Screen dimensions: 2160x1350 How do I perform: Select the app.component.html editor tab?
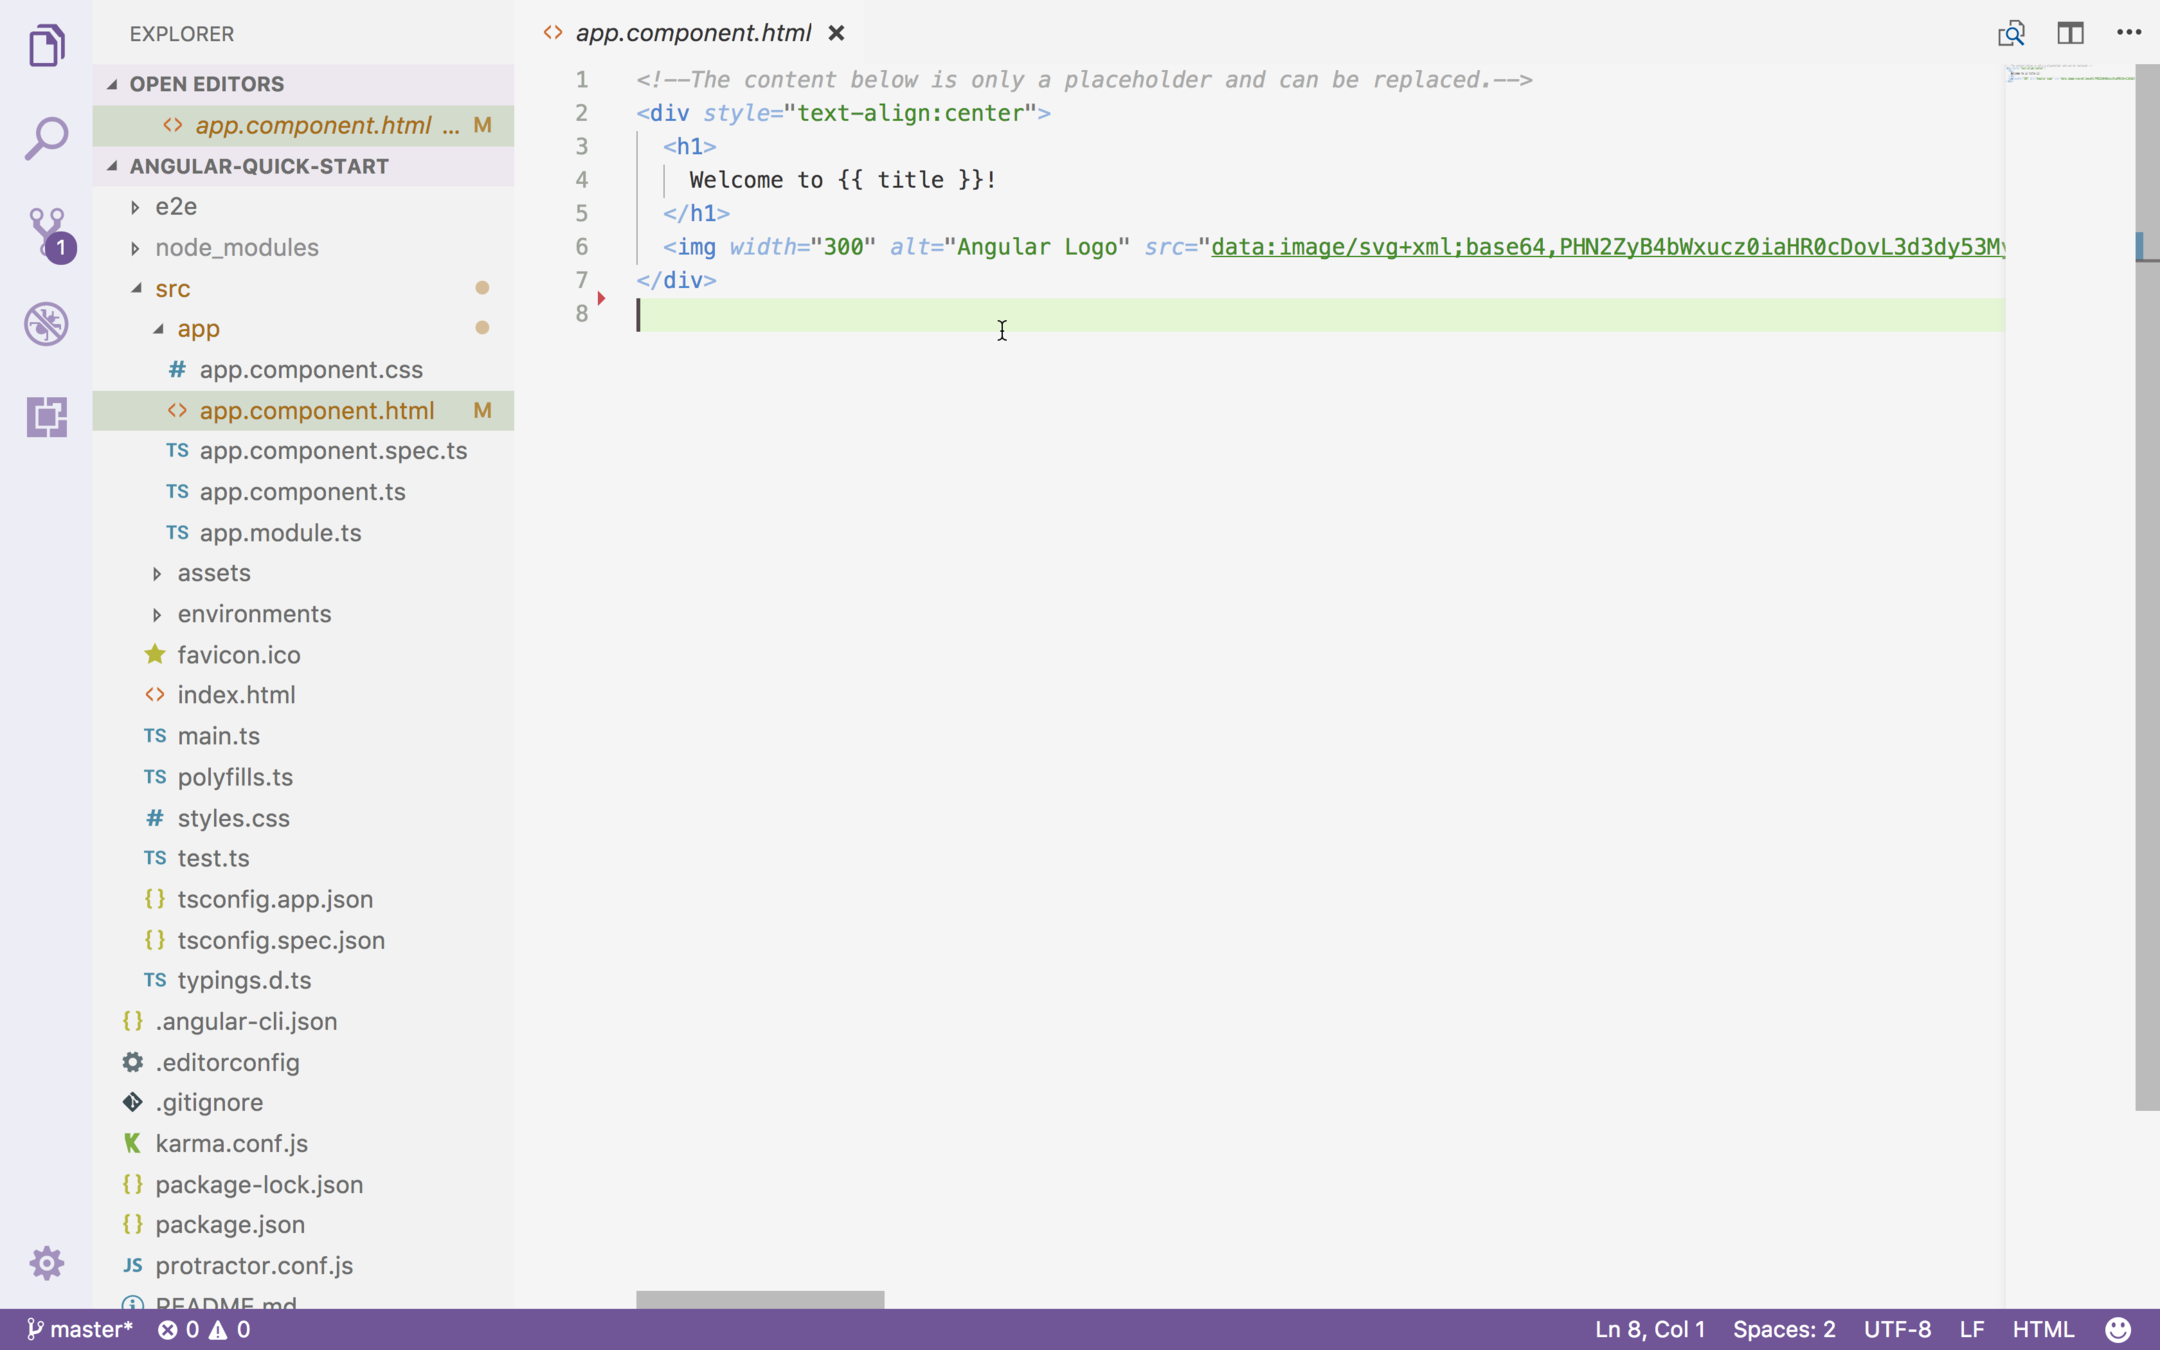tap(692, 33)
